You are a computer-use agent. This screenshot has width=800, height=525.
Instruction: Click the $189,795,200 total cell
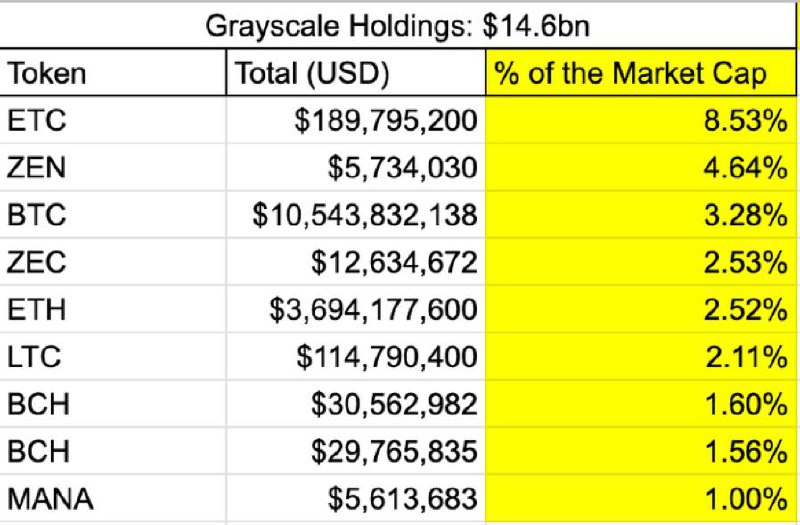point(356,120)
